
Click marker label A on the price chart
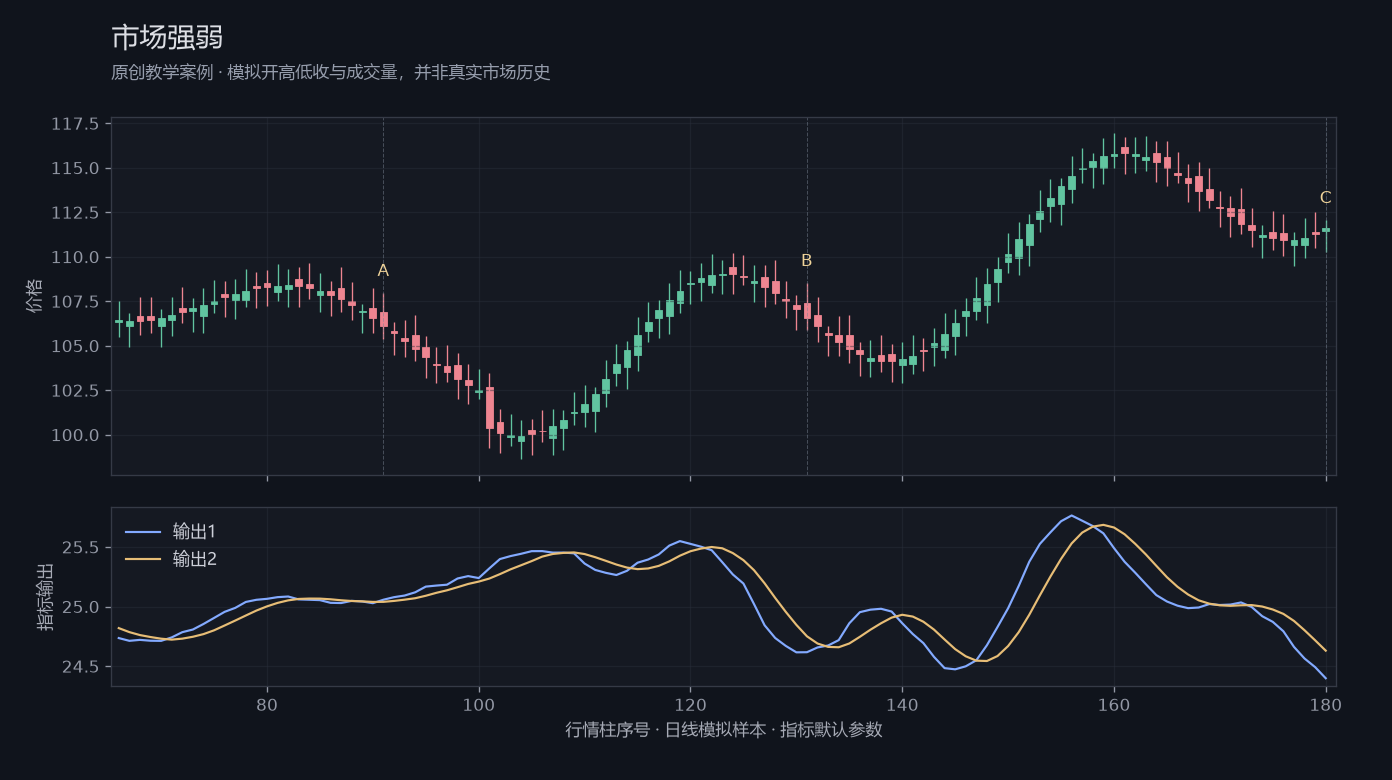383,271
